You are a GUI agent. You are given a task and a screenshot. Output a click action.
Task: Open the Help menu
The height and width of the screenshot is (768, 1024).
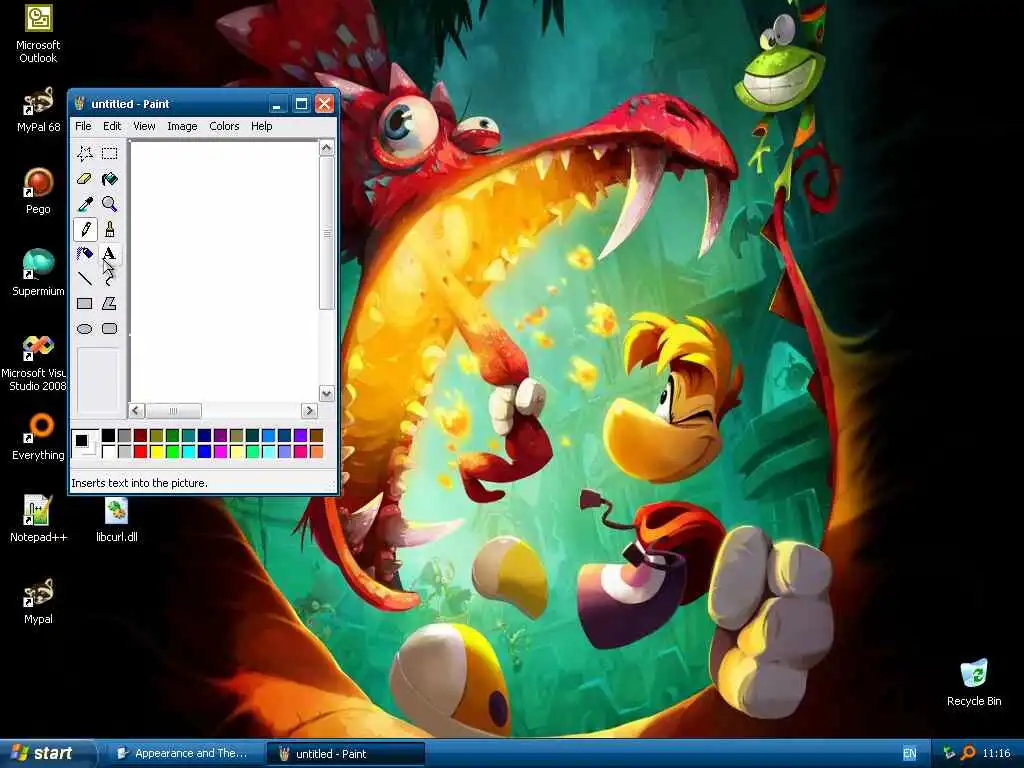261,126
